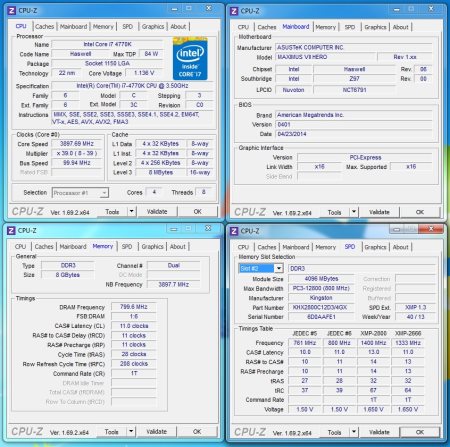Expand the Slot #2 memory slot dropdown
The image size is (450, 447).
(279, 268)
